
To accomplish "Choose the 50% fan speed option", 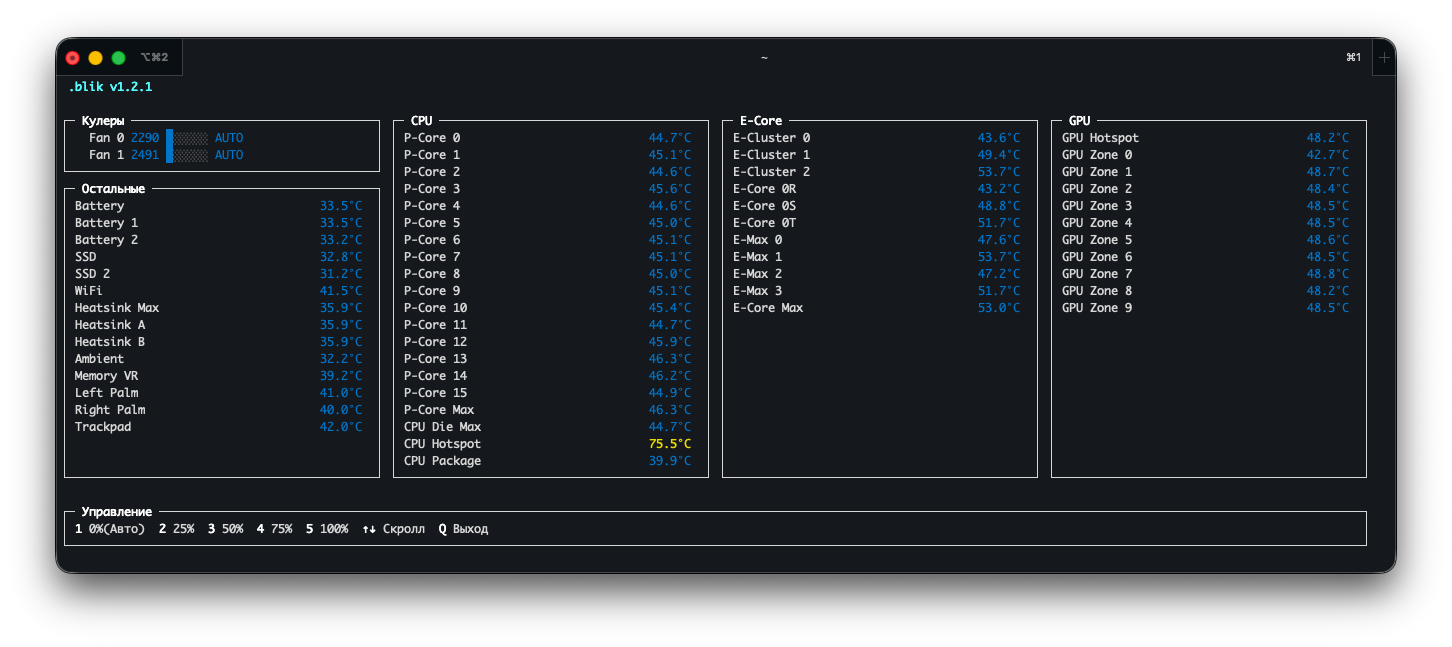I will (x=225, y=529).
